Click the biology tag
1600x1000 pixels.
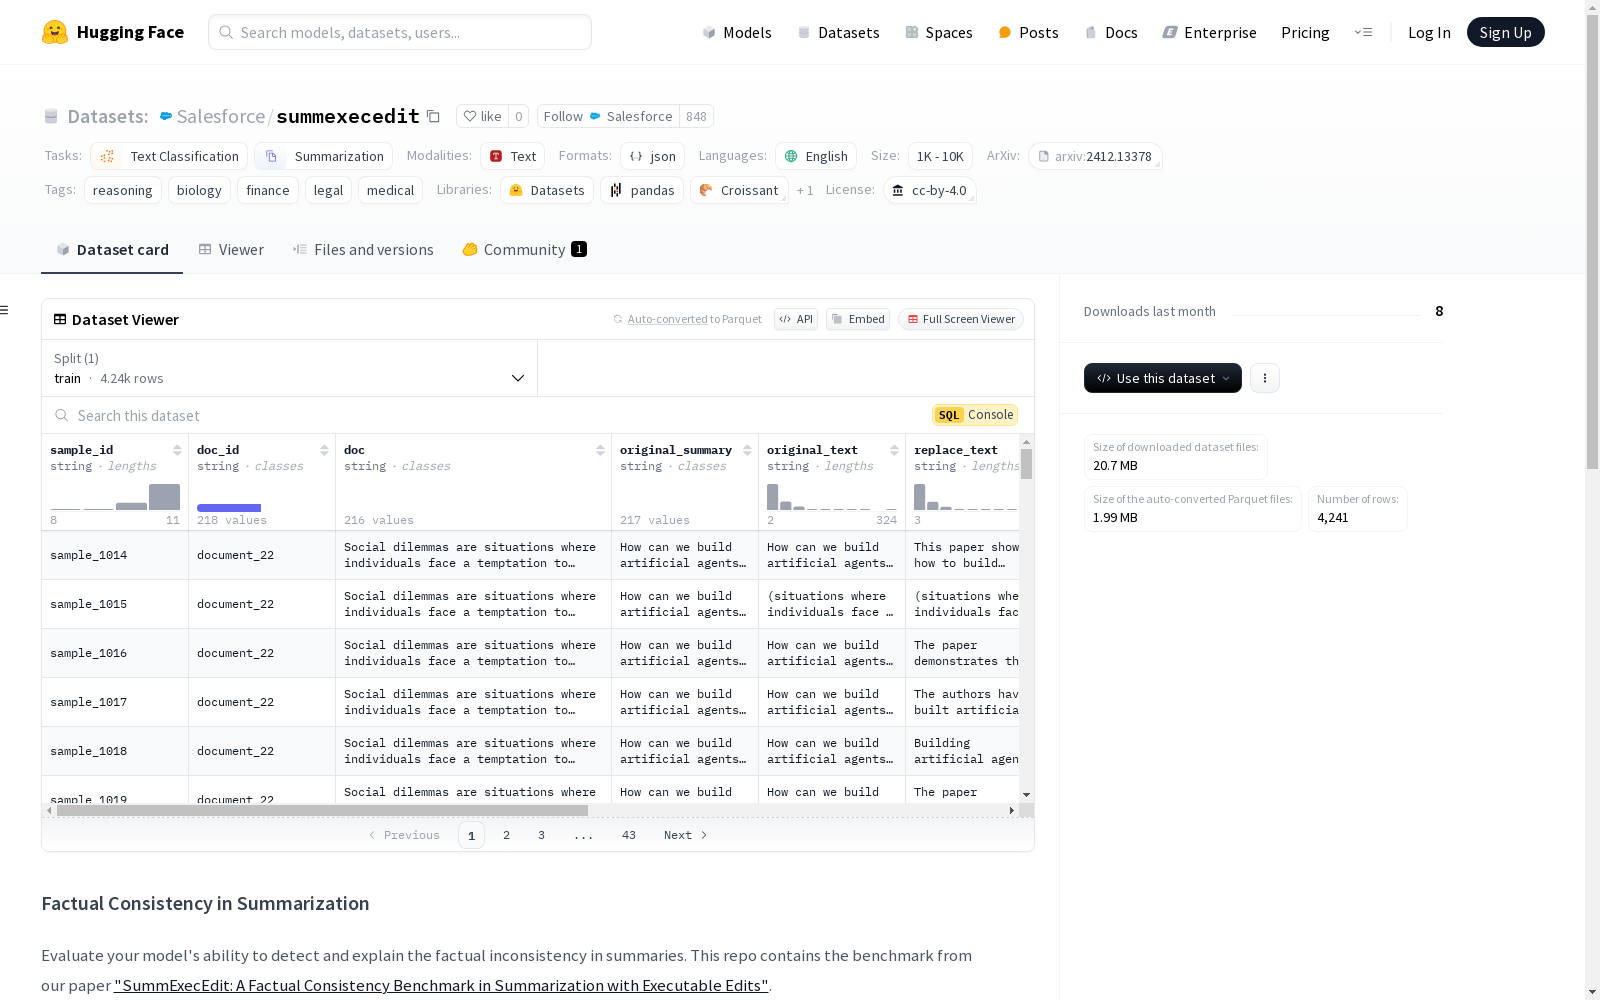199,190
